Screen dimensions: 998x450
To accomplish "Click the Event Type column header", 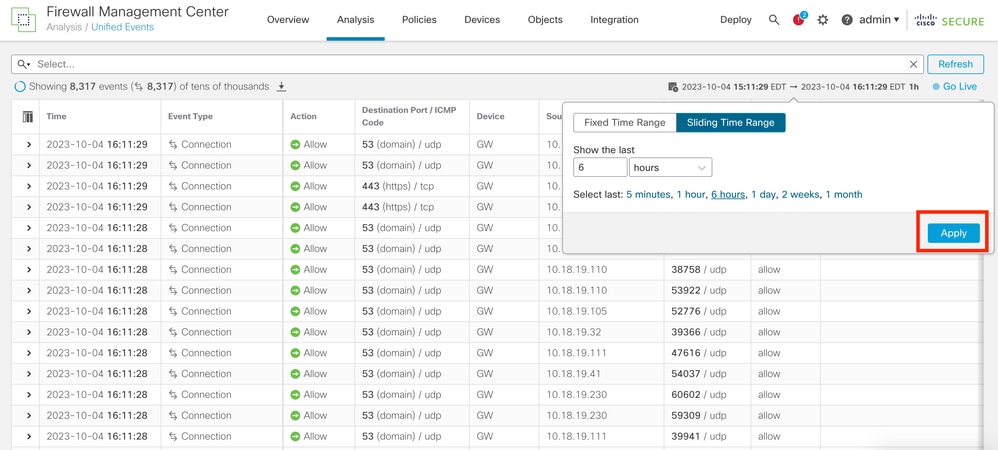I will 190,116.
